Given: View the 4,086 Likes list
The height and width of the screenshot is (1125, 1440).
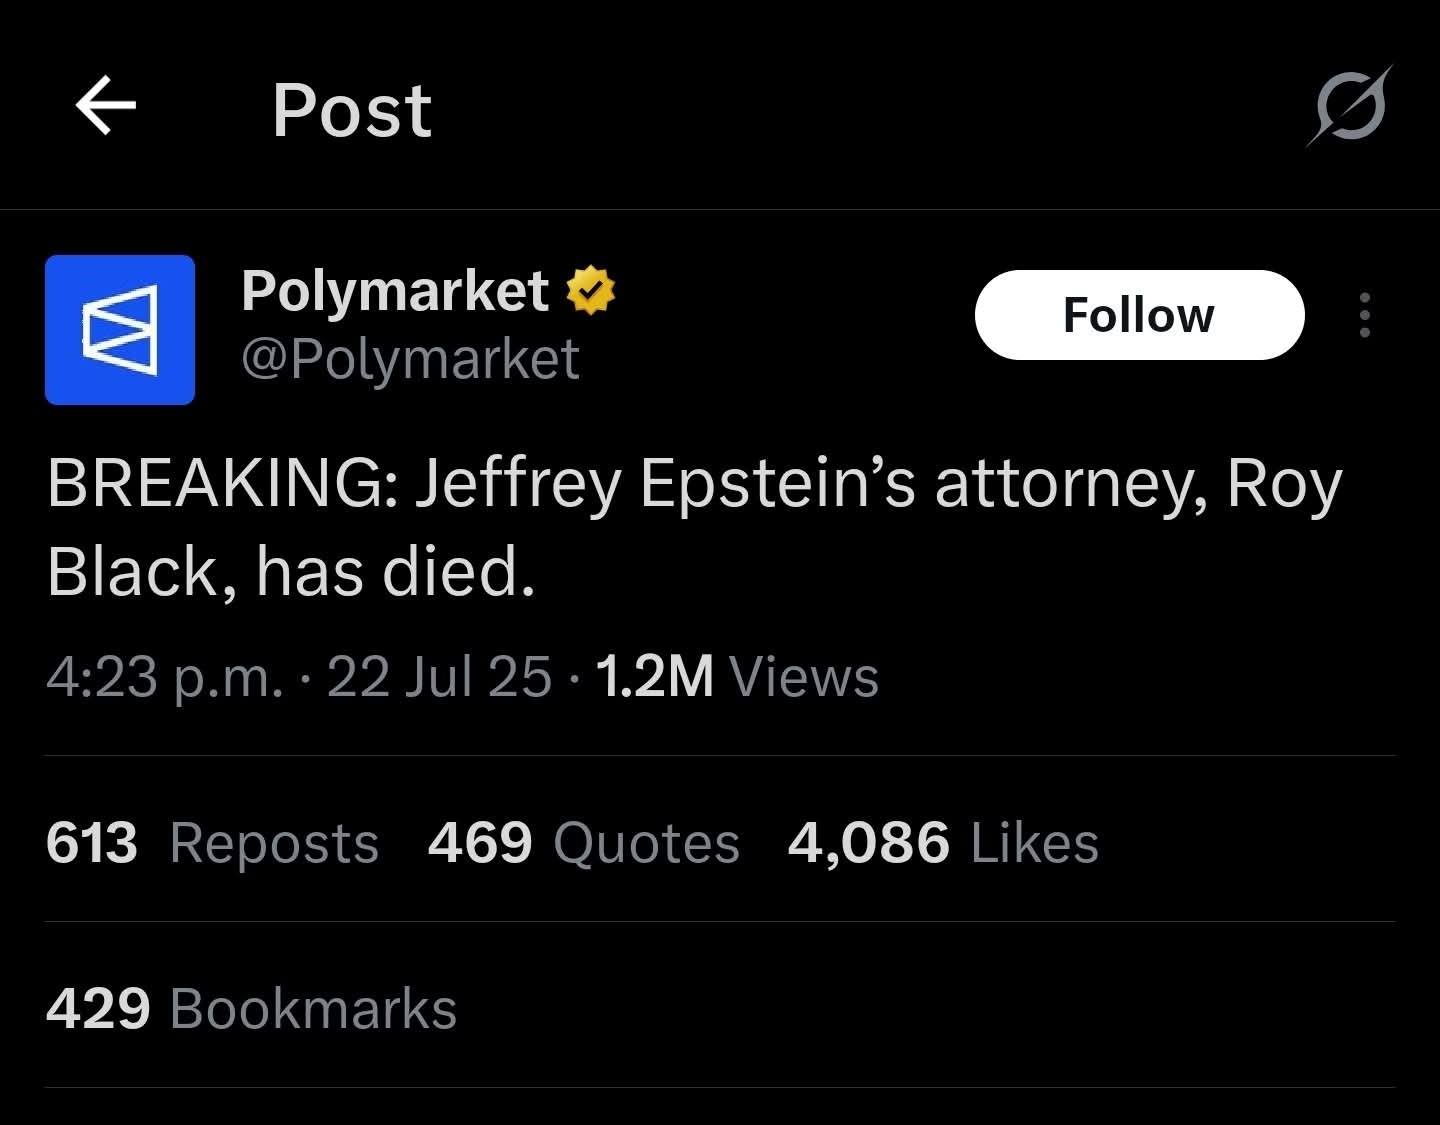Looking at the screenshot, I should click(943, 842).
